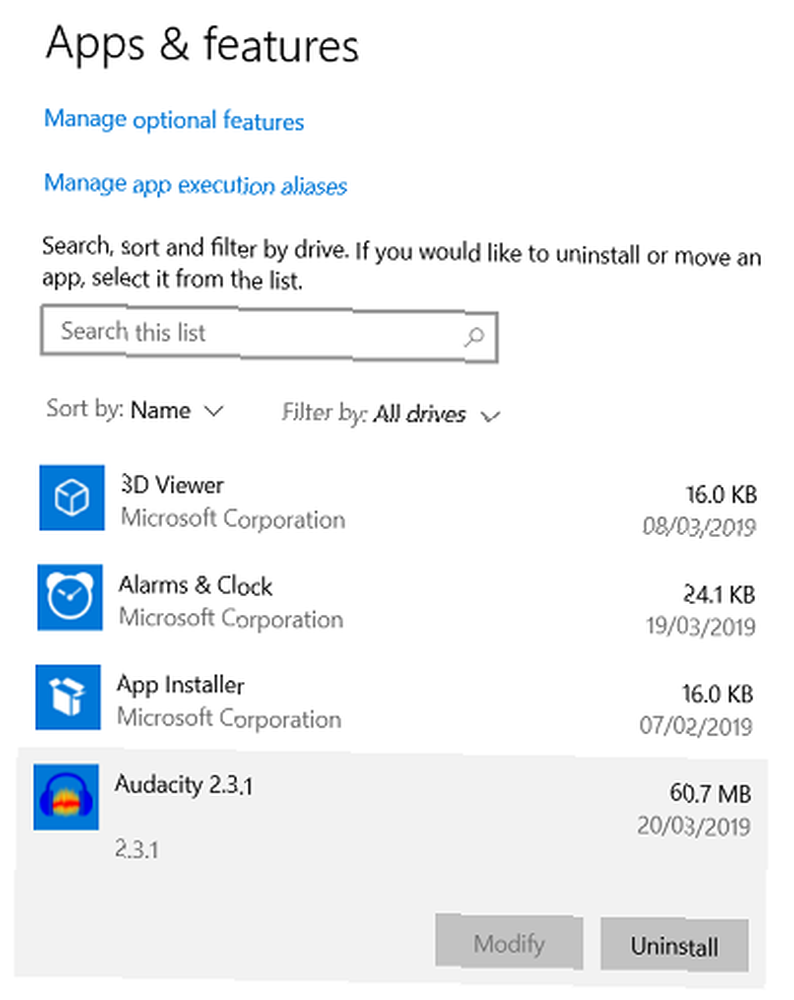Click the App Installer app icon

68,697
